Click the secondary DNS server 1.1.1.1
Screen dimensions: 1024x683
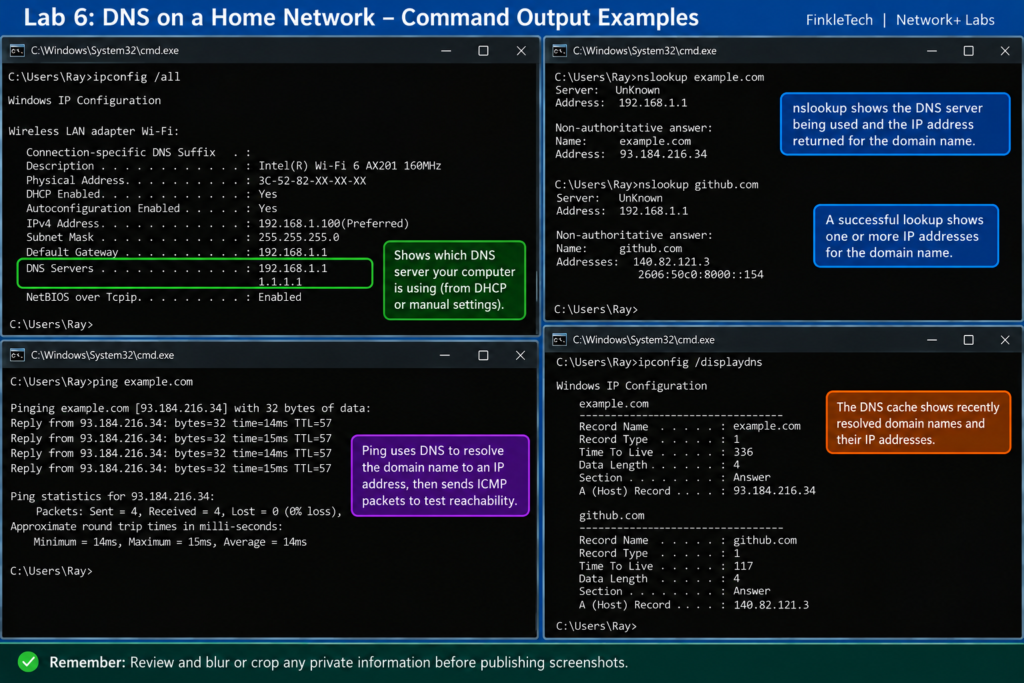[x=280, y=281]
